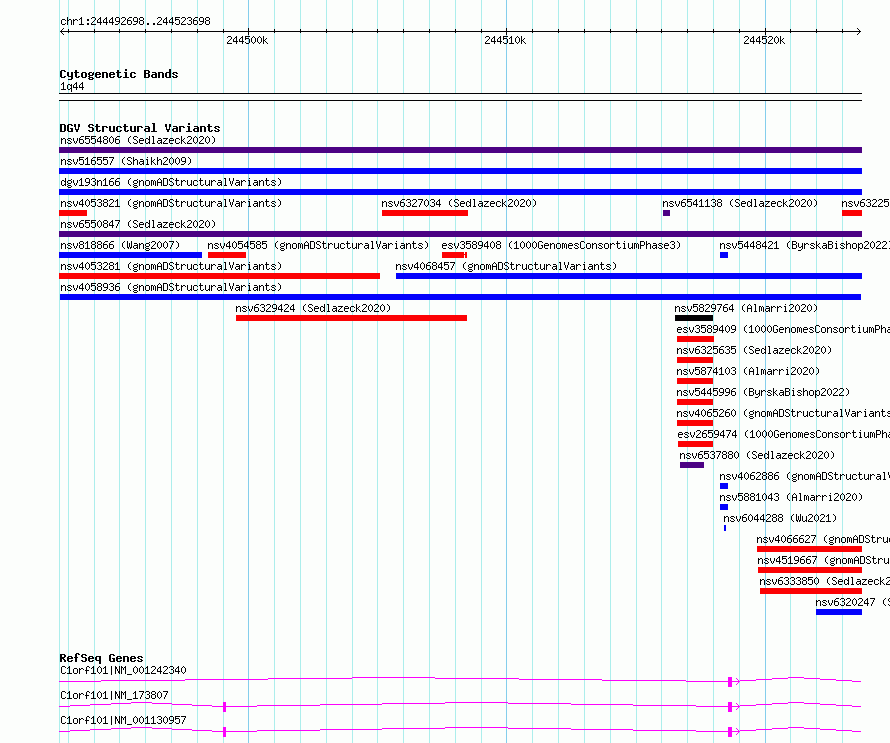Click the red bar under nsv6327034

pyautogui.click(x=425, y=213)
